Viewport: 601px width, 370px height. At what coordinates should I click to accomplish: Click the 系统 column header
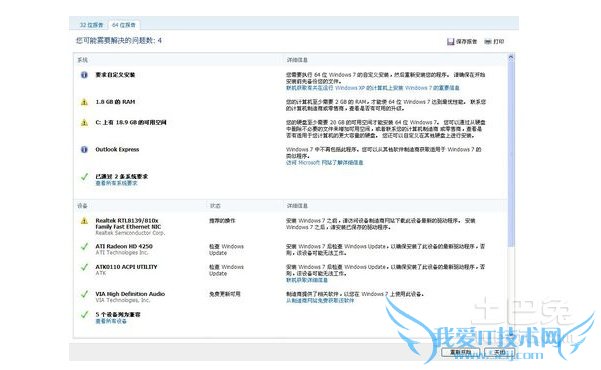coord(82,60)
